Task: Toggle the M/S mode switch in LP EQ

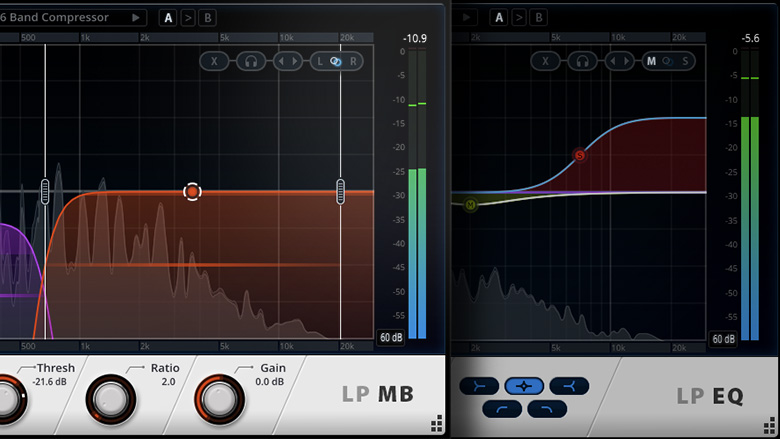Action: 668,61
